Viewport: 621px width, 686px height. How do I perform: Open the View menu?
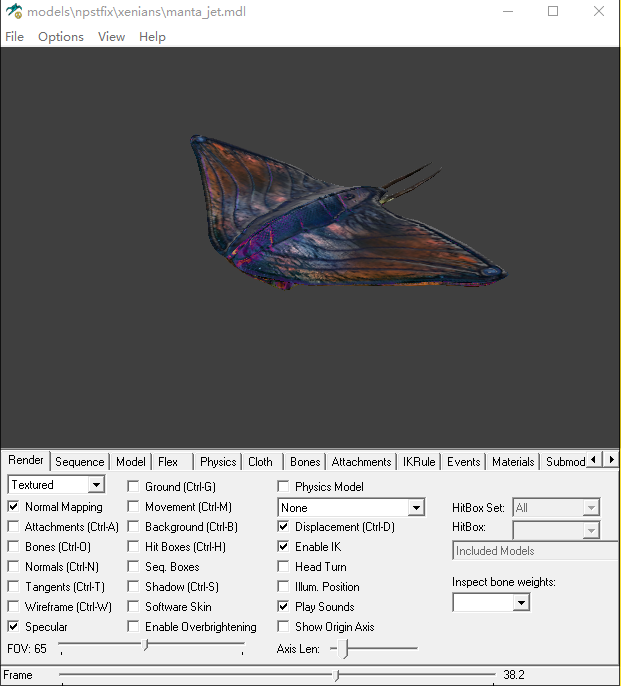point(111,37)
